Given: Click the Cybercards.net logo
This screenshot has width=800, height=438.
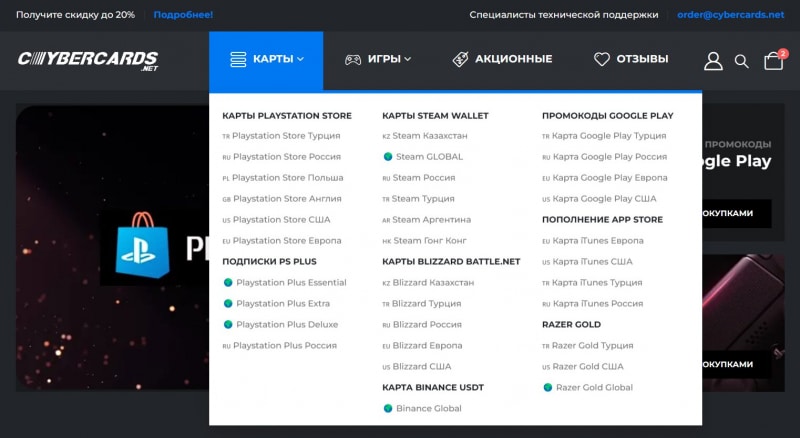Looking at the screenshot, I should coord(88,60).
